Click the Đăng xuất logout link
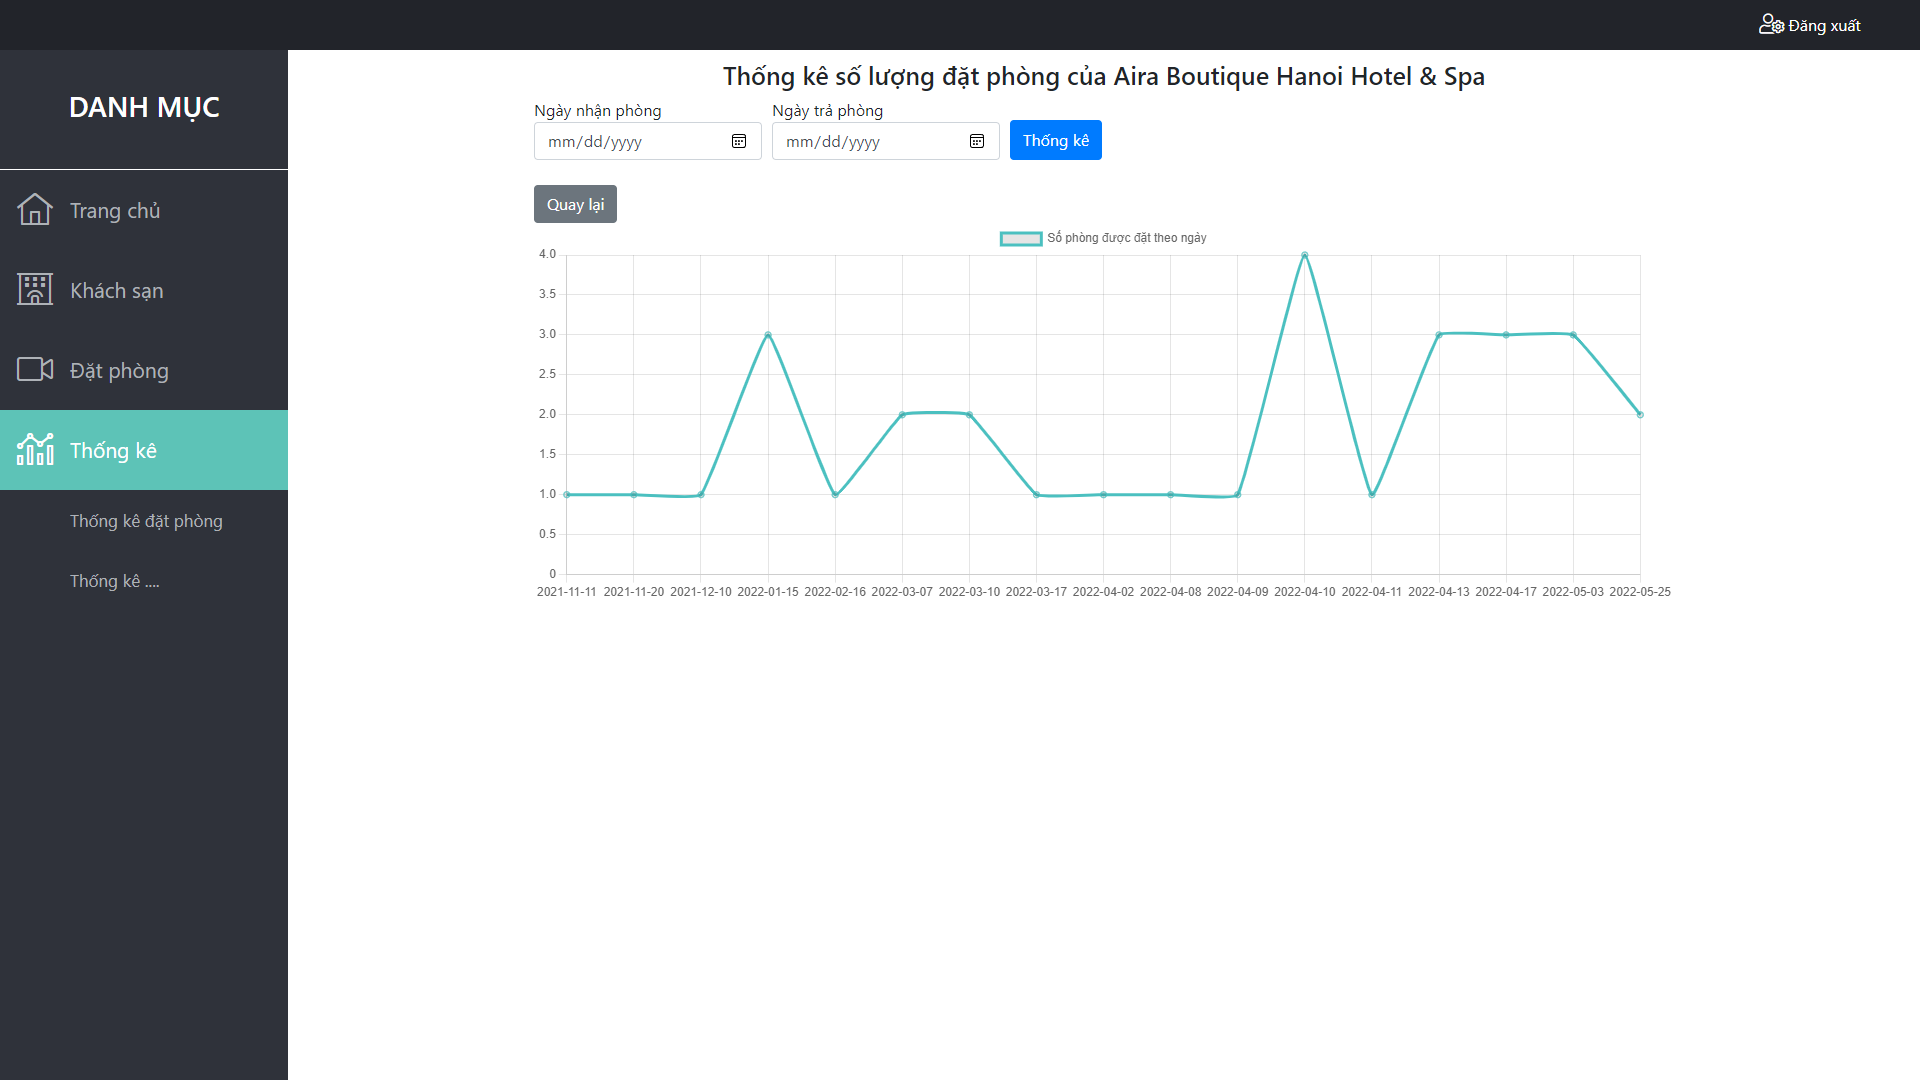Screen dimensions: 1920x1080 [x=1824, y=26]
